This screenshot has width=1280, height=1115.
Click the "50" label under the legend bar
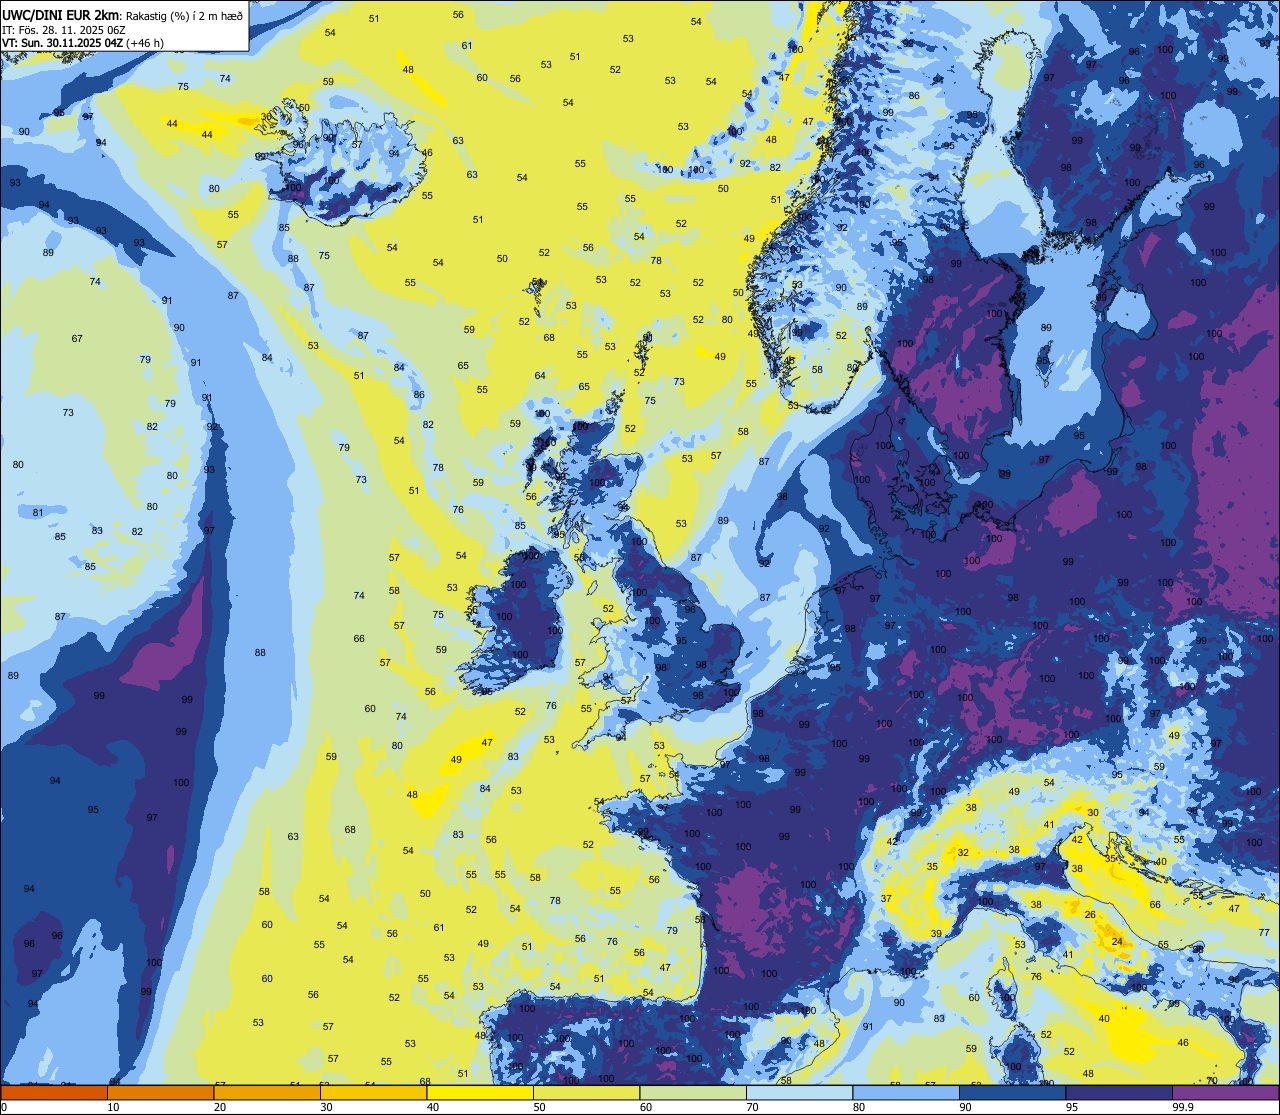point(540,1107)
